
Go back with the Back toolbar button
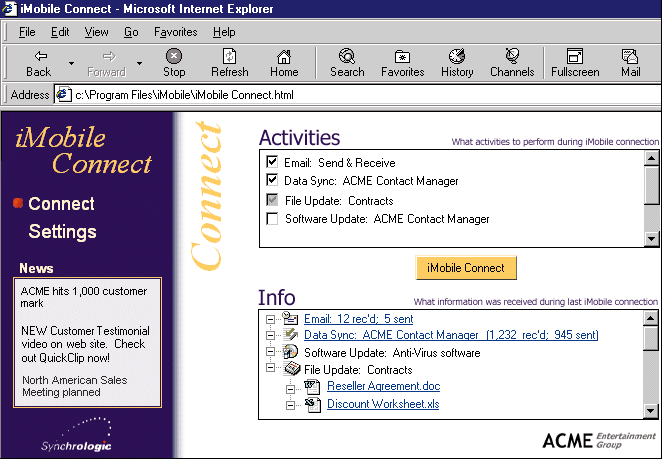click(x=39, y=63)
